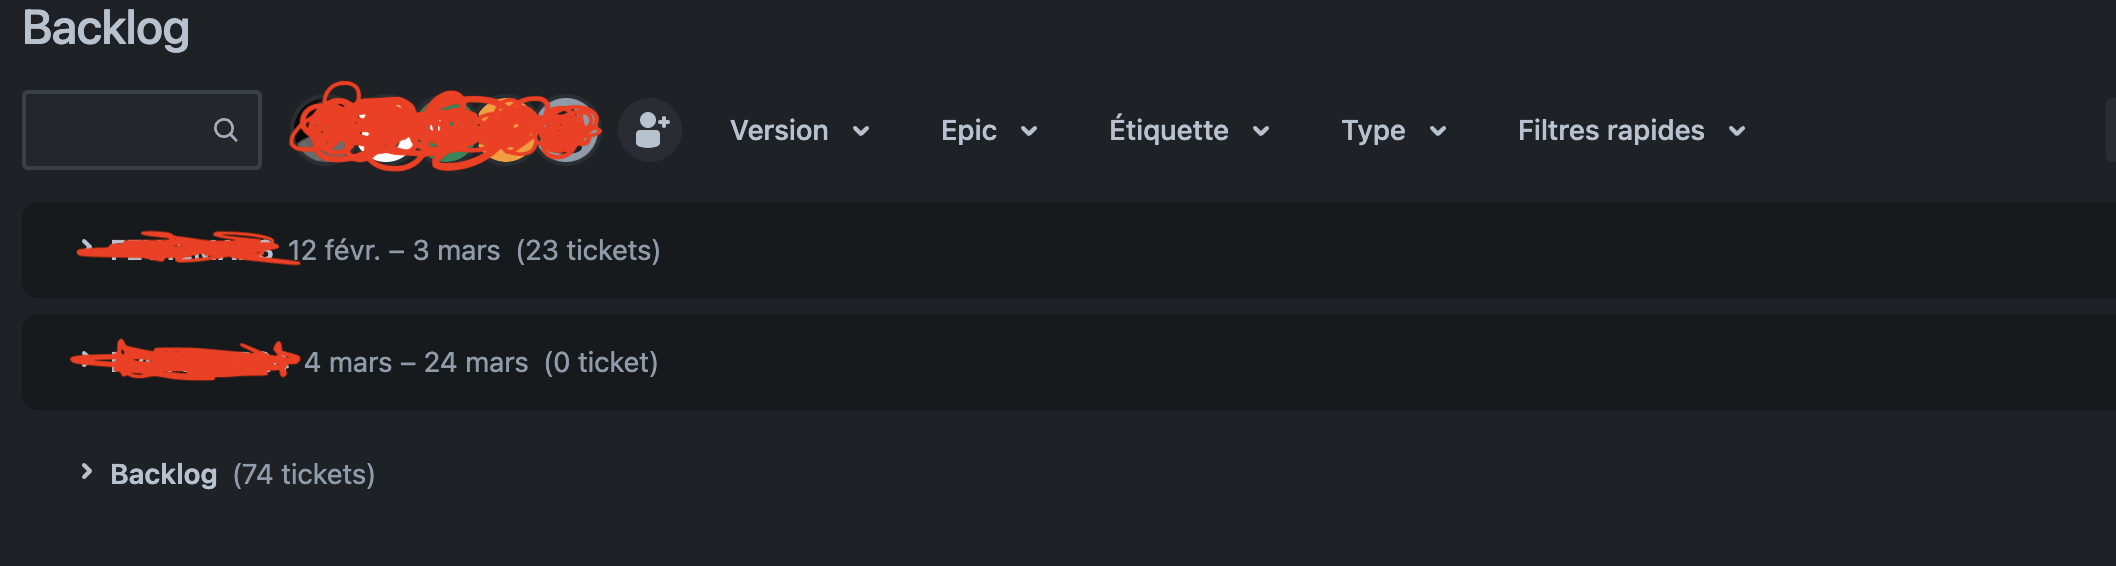Click the chevron beside Filtres rapides

click(x=1737, y=131)
